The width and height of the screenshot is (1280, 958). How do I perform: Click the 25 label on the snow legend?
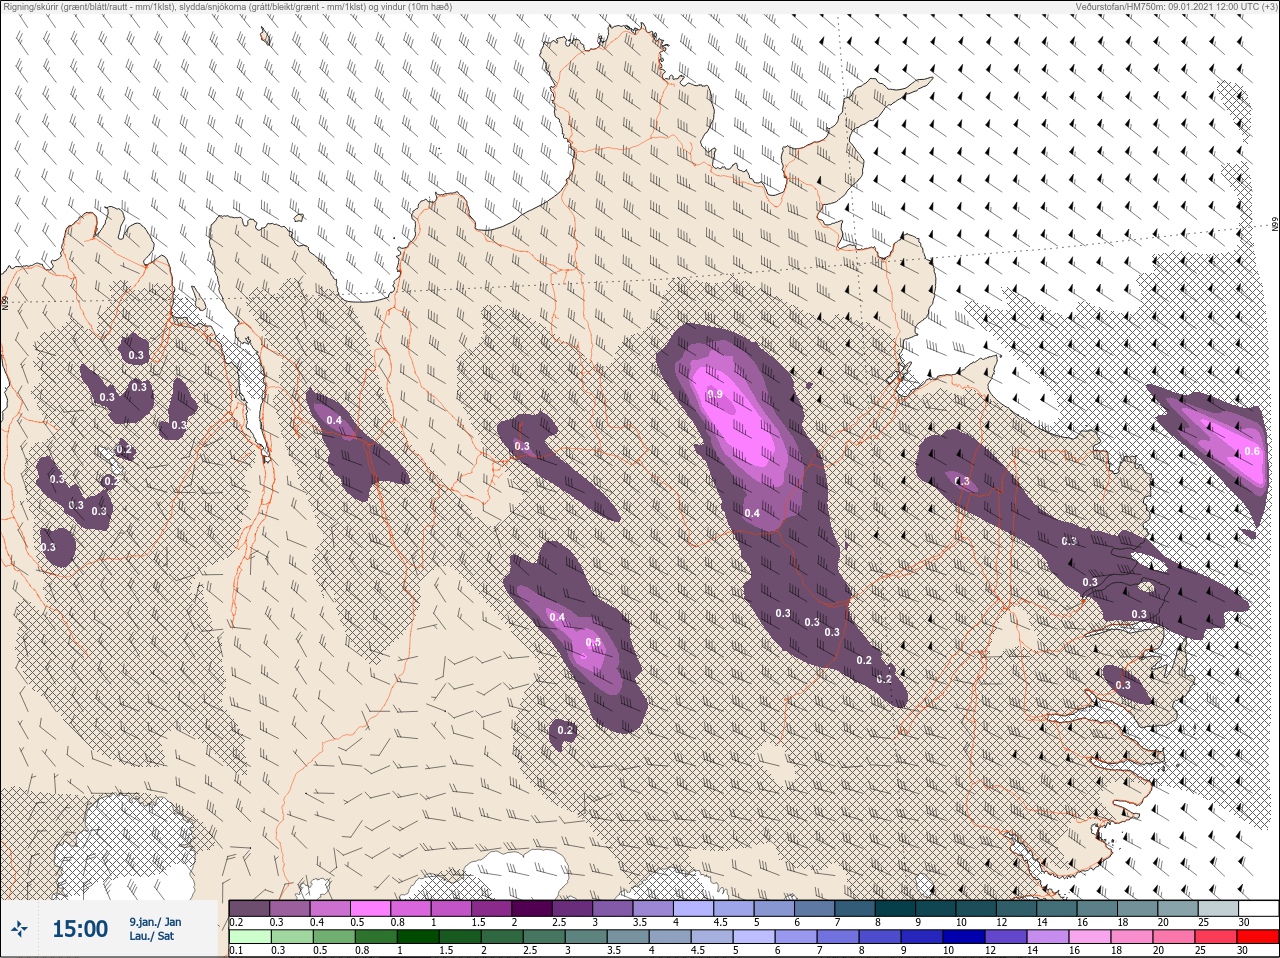1203,922
